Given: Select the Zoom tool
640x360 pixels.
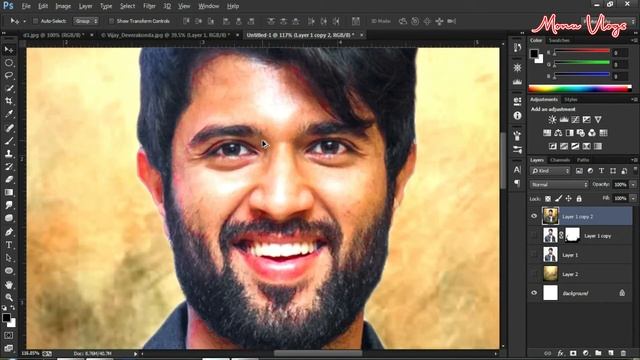Looking at the screenshot, I should click(9, 297).
